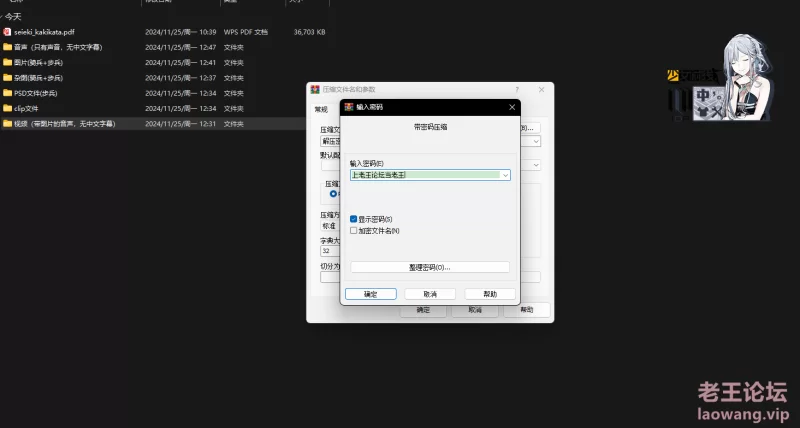Click the 12:41 modified date cell
Screen dimensions: 800x428
pyautogui.click(x=181, y=62)
